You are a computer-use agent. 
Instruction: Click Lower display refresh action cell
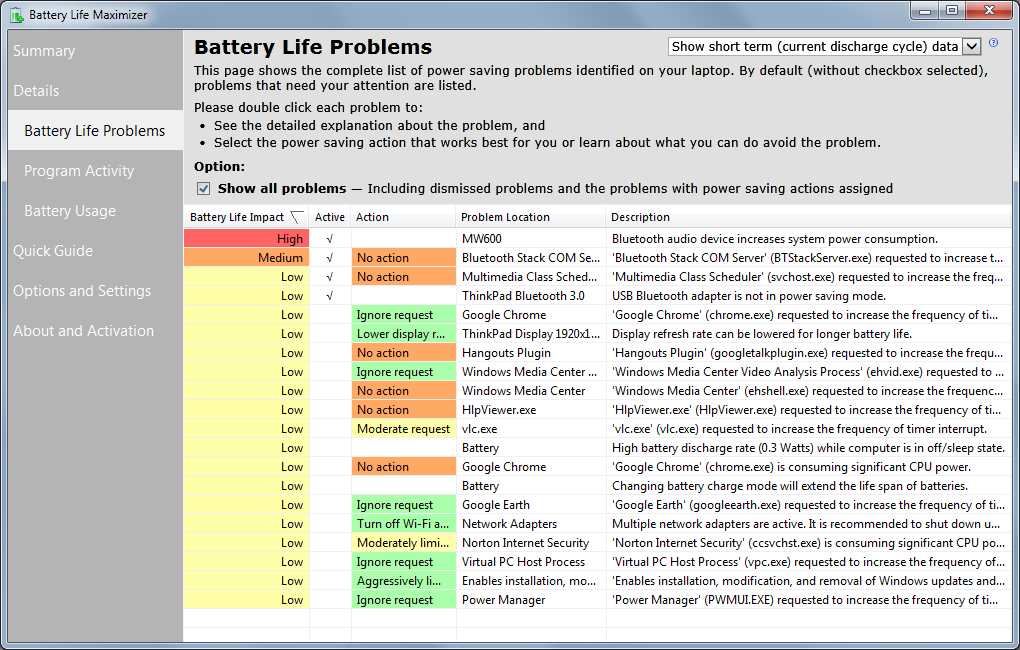coord(404,334)
